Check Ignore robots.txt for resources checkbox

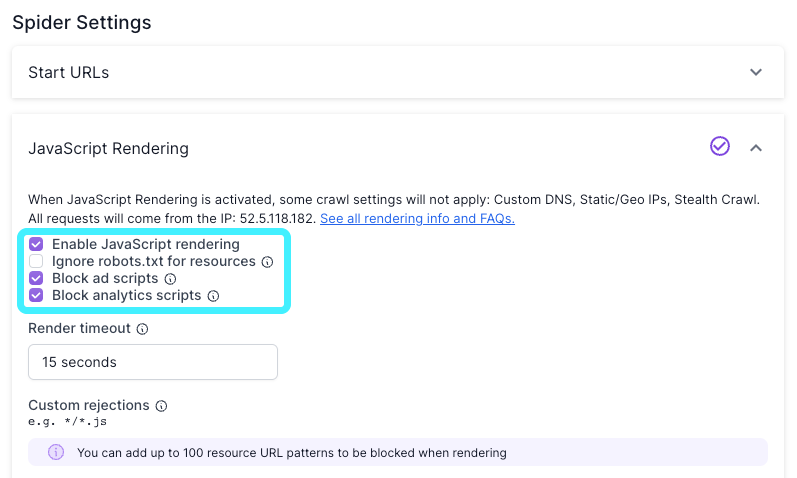point(36,261)
